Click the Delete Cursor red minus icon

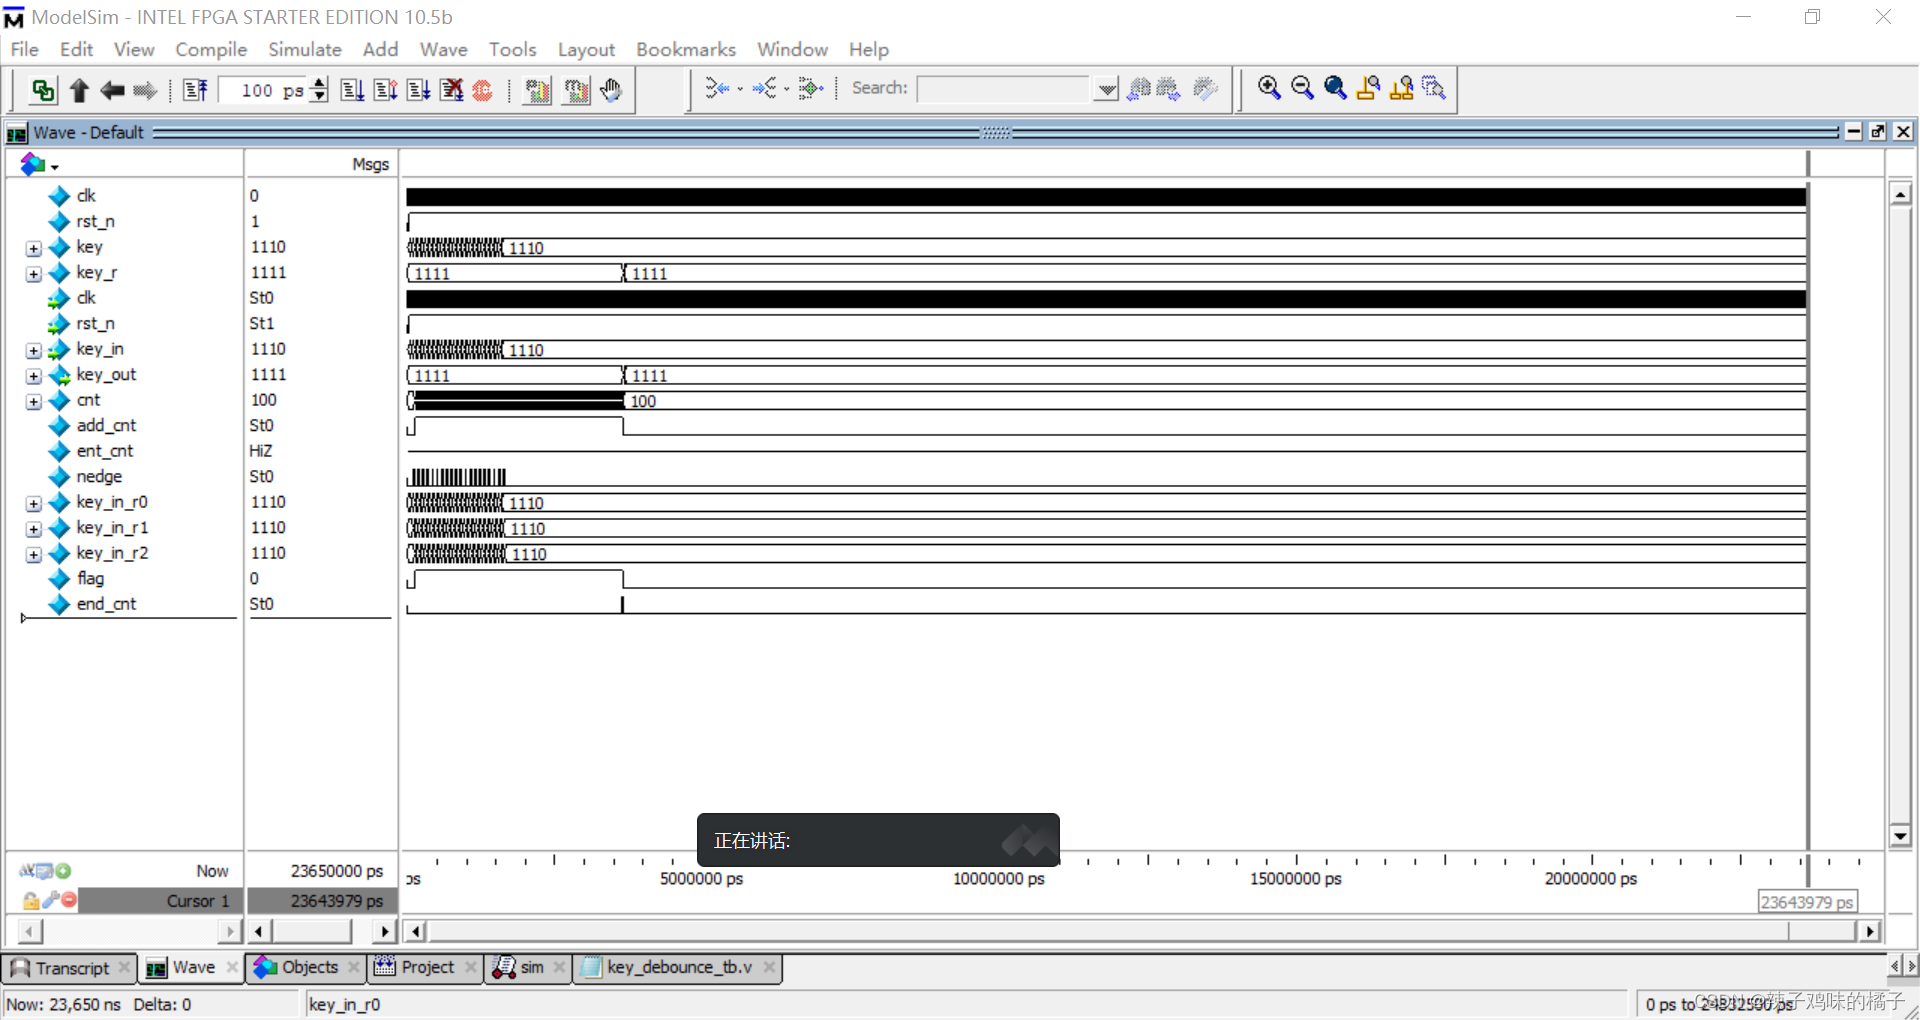[x=68, y=900]
